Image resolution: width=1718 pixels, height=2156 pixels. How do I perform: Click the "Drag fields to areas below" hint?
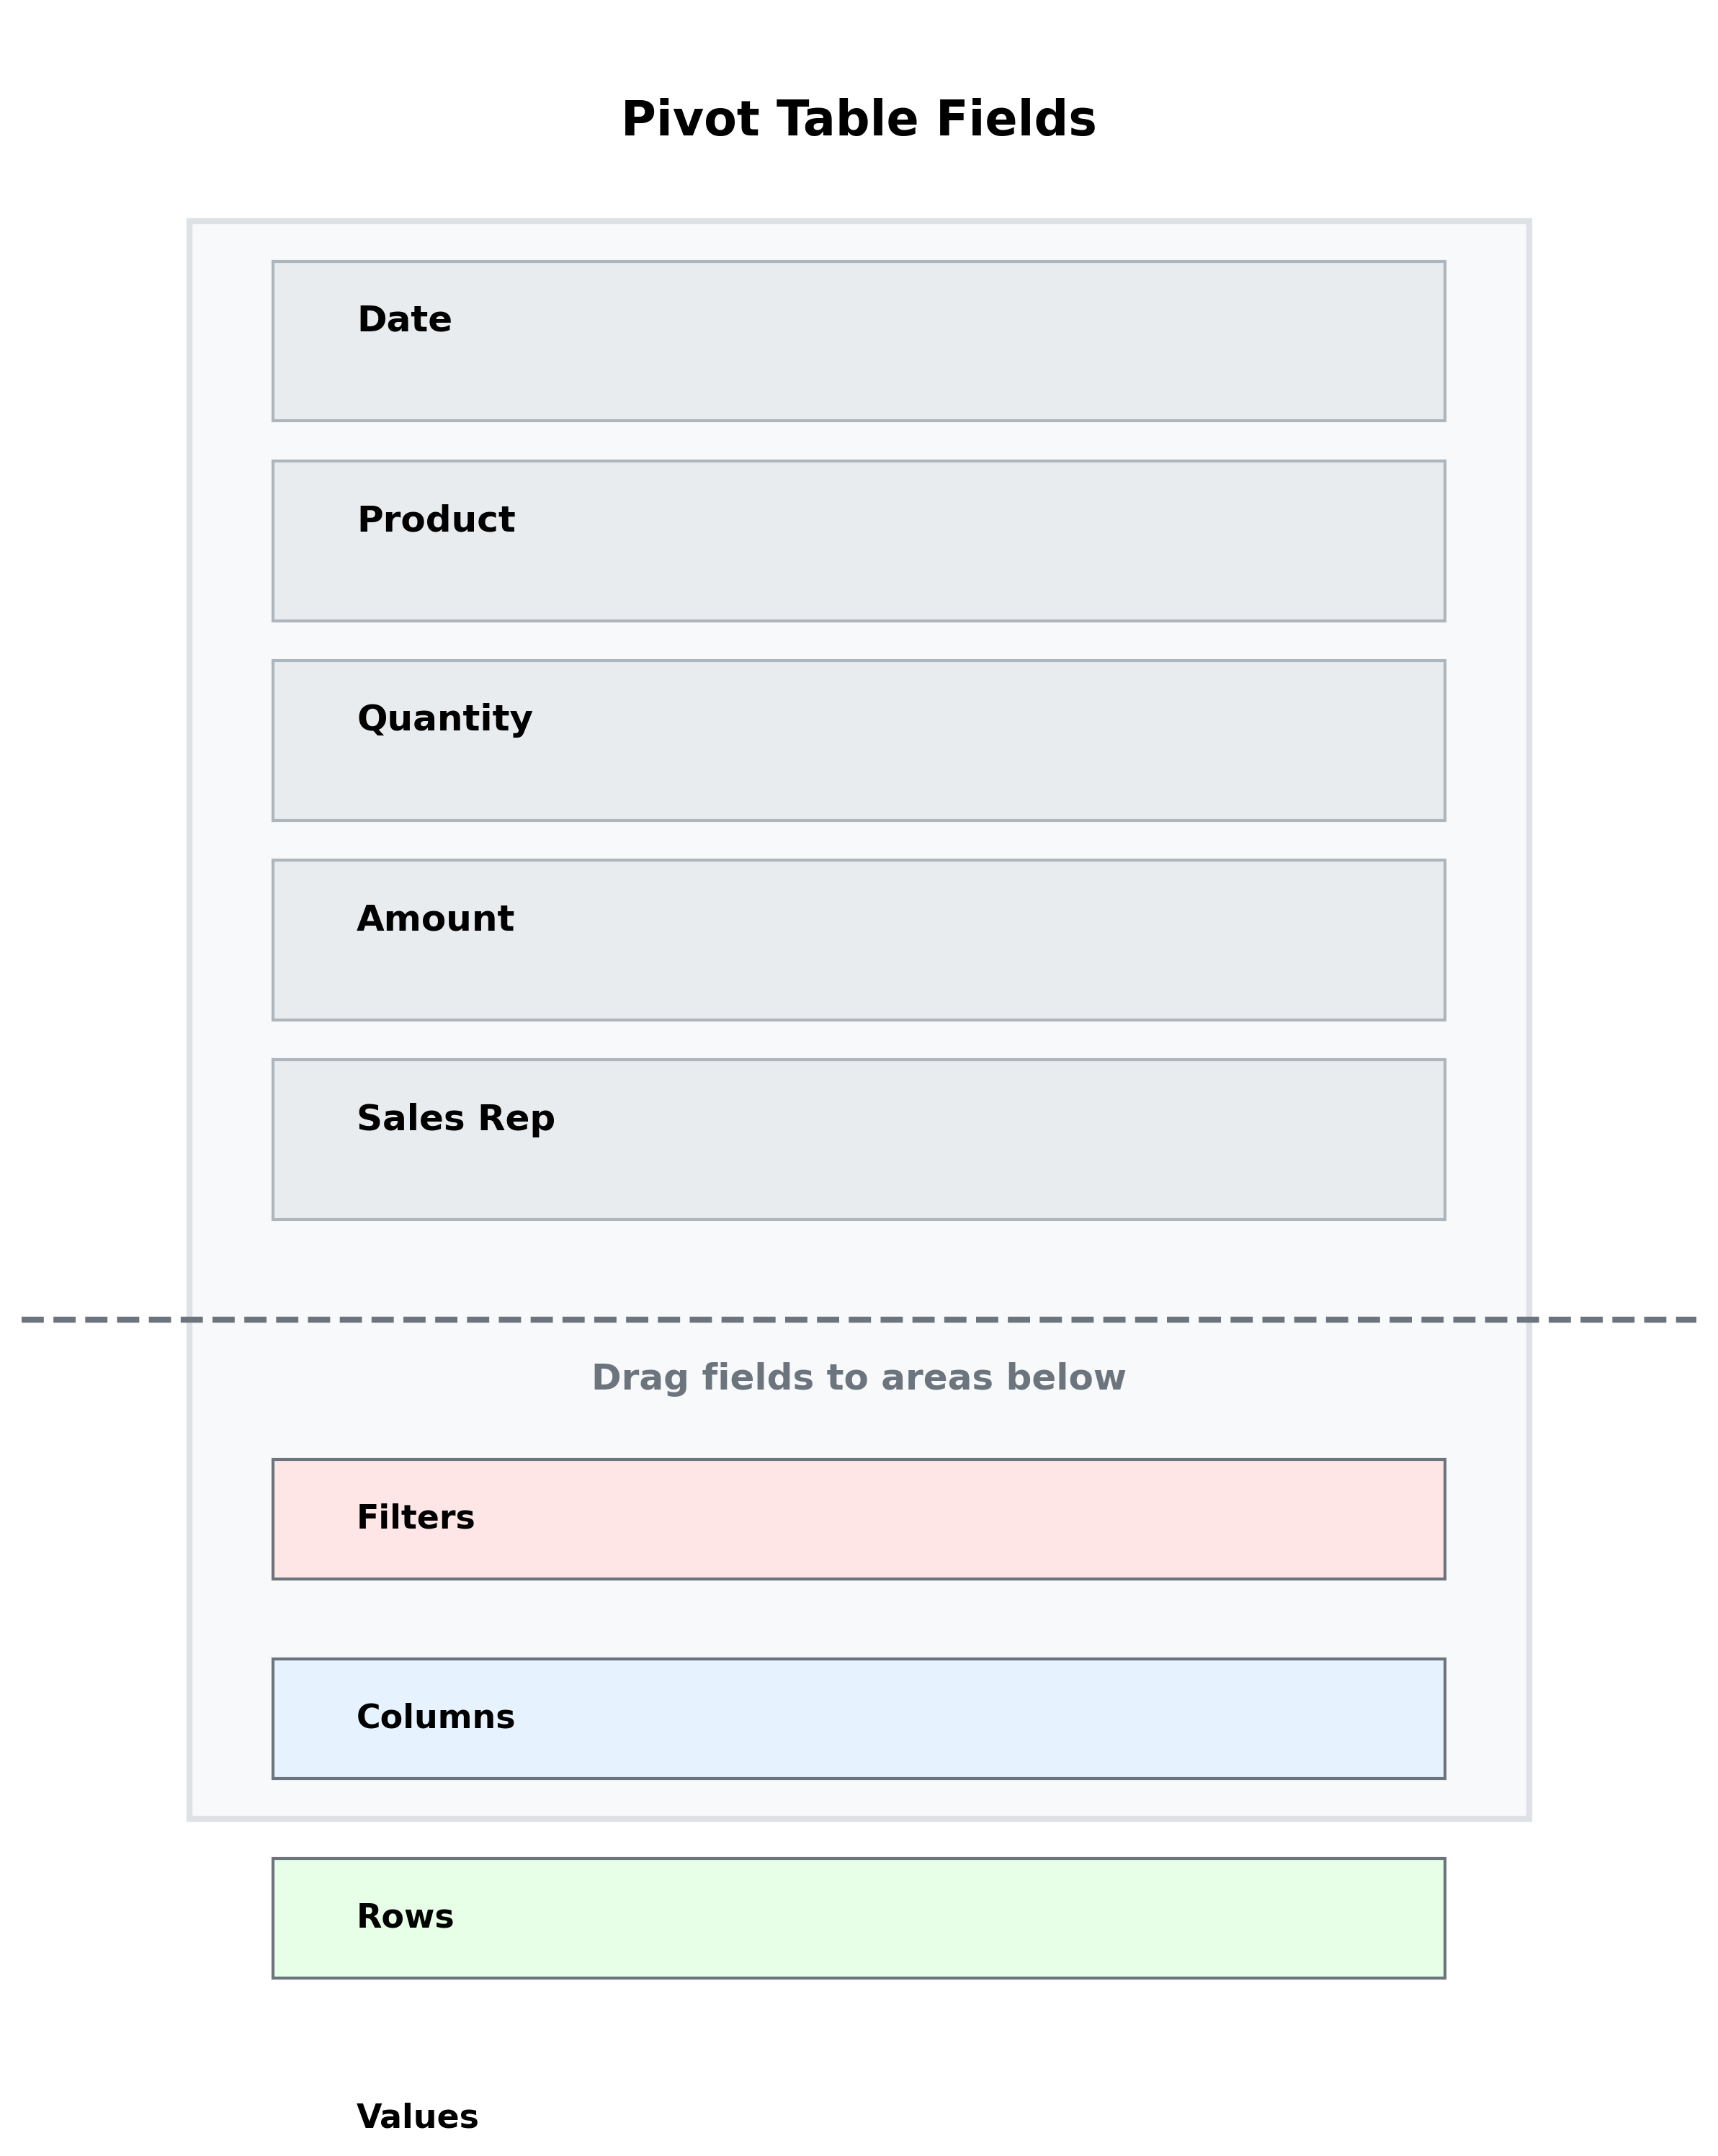click(858, 1378)
